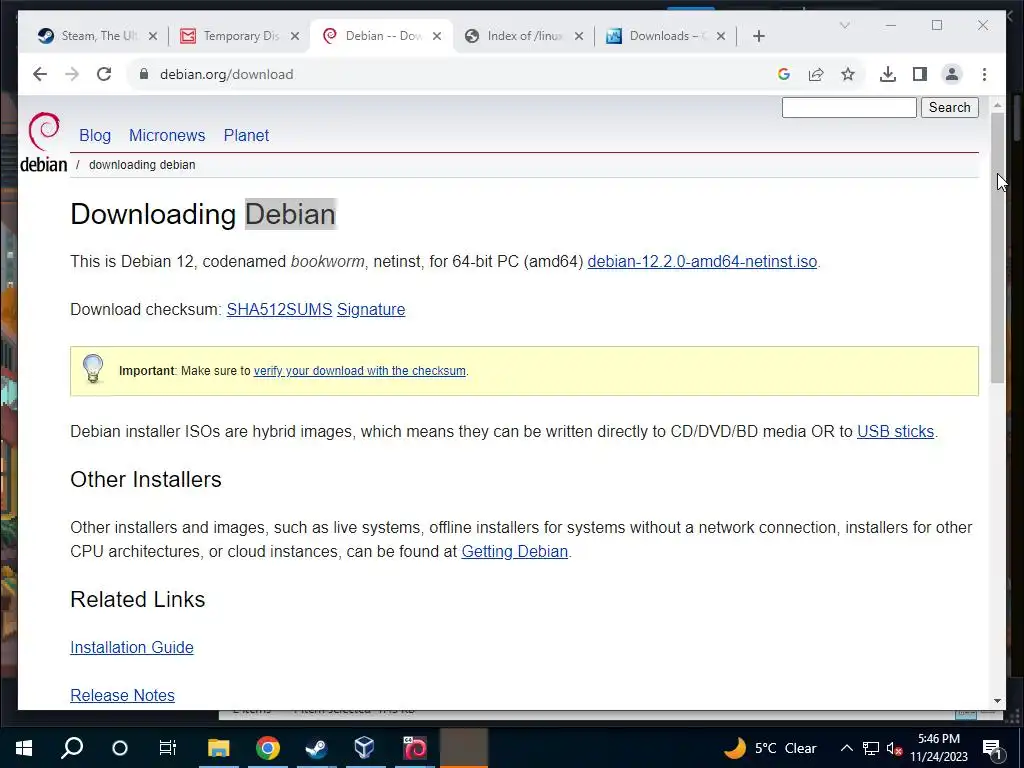
Task: Open Task View on taskbar
Action: coord(168,748)
